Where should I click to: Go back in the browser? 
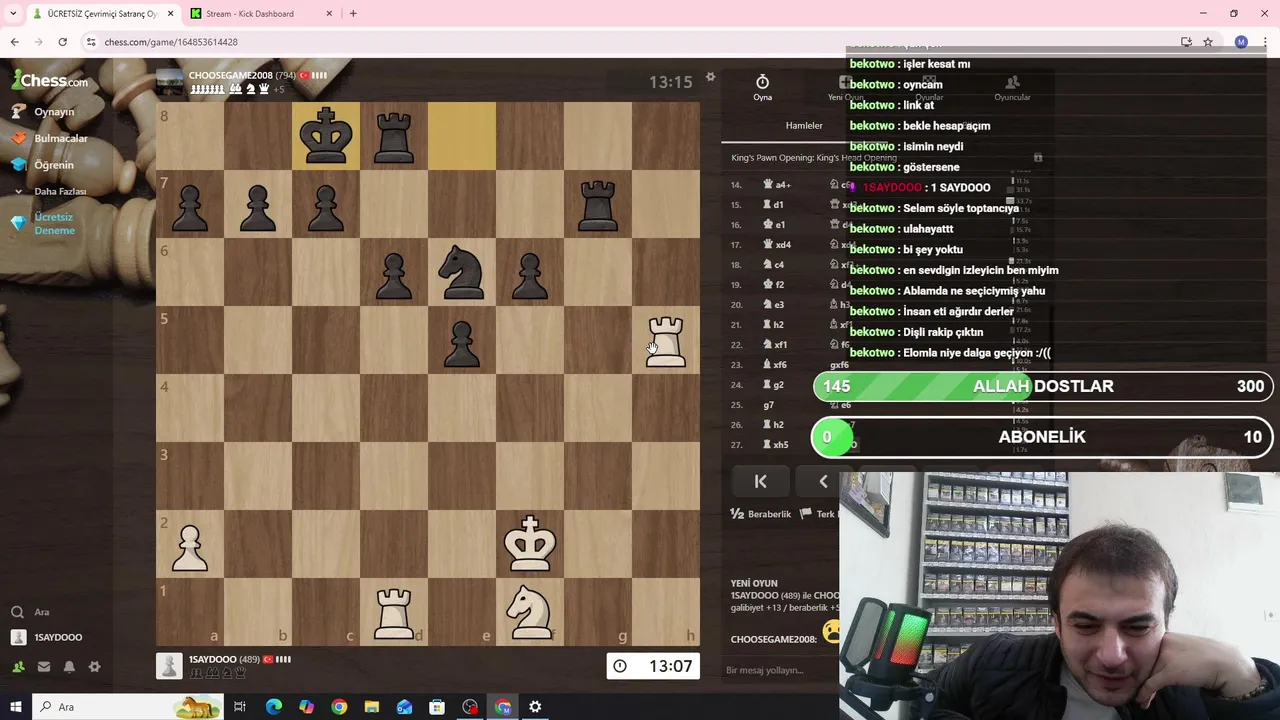[x=14, y=42]
